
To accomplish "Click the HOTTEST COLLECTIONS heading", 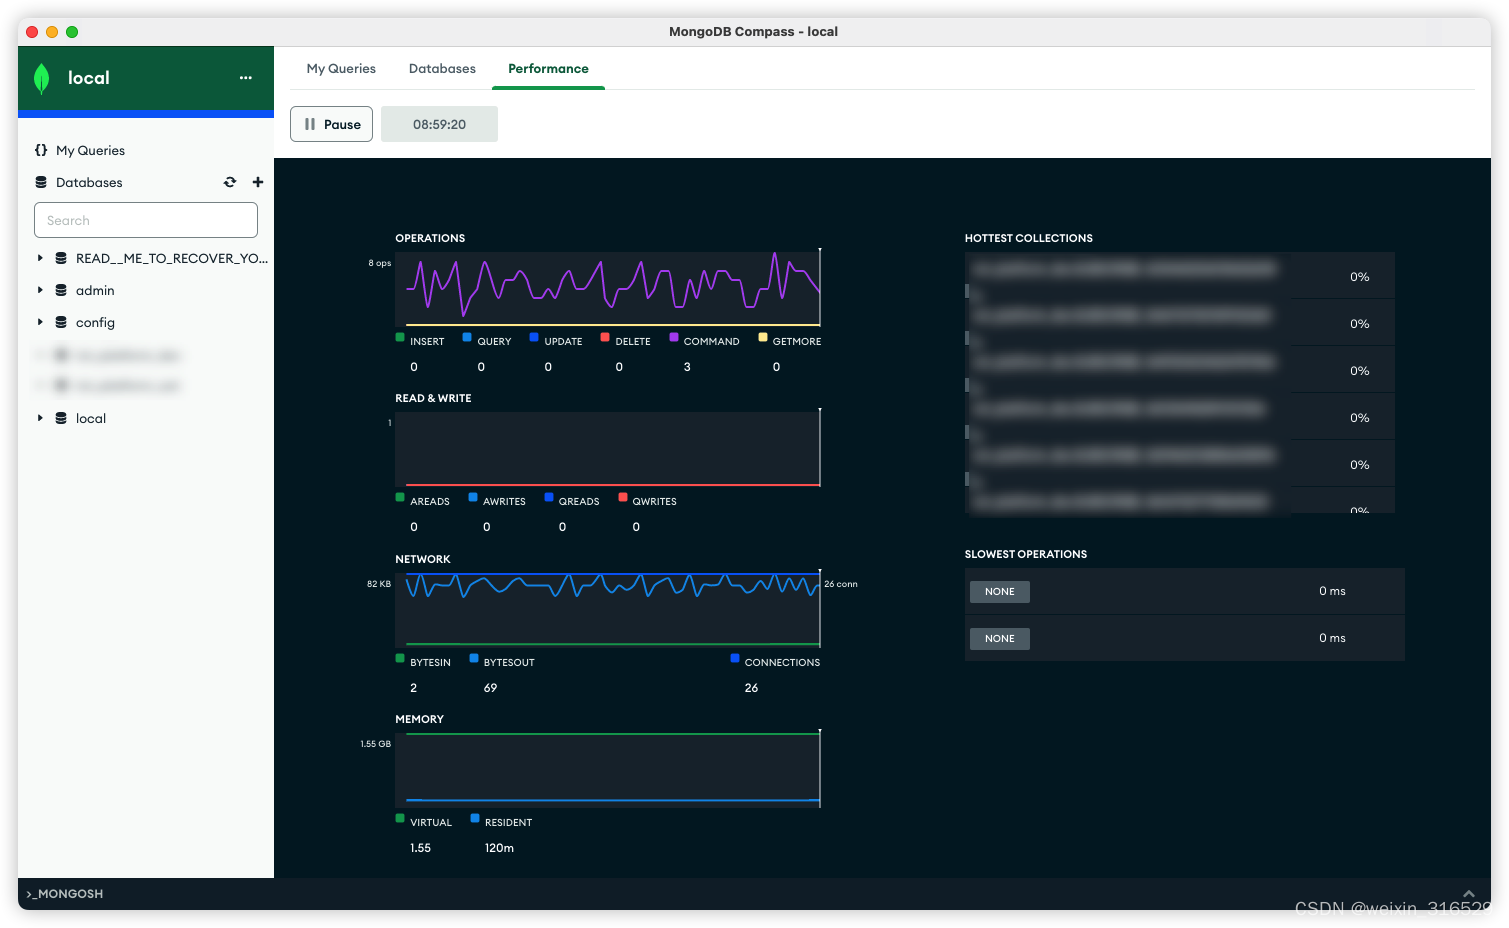I will pos(1028,238).
